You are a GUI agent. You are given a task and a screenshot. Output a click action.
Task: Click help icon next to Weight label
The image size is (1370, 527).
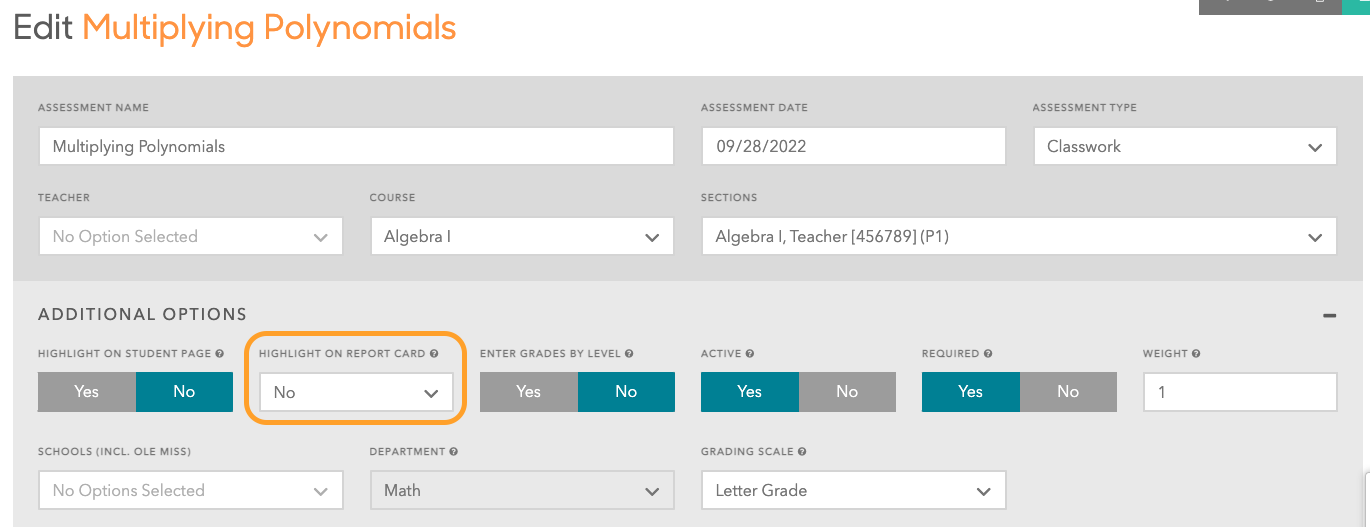pos(1197,354)
